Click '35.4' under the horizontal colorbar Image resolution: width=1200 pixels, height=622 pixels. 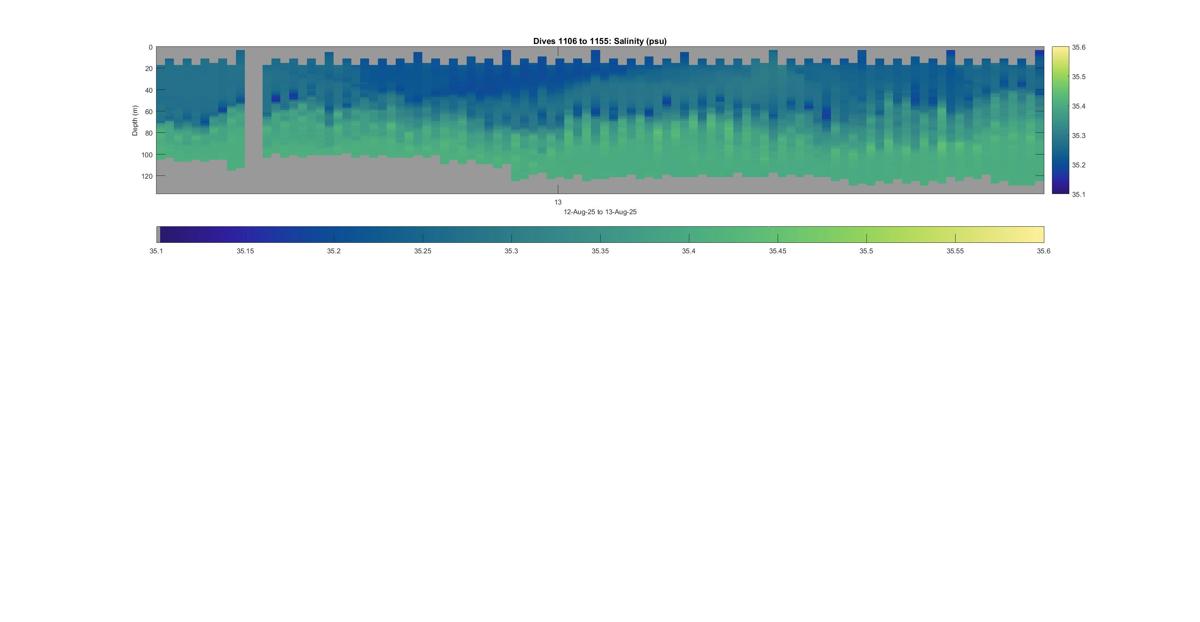689,252
